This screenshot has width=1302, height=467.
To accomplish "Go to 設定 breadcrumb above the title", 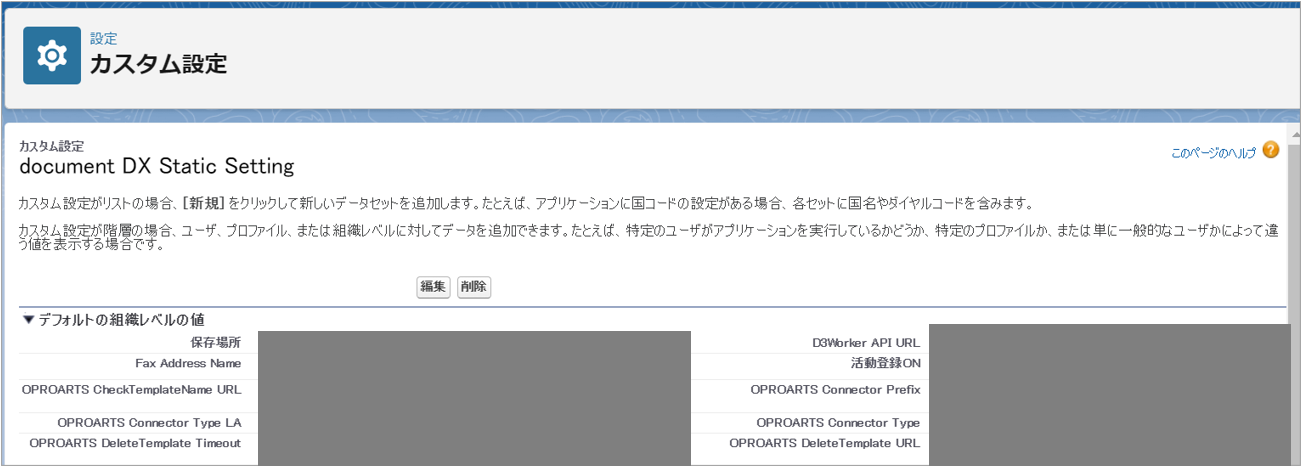I will [103, 38].
